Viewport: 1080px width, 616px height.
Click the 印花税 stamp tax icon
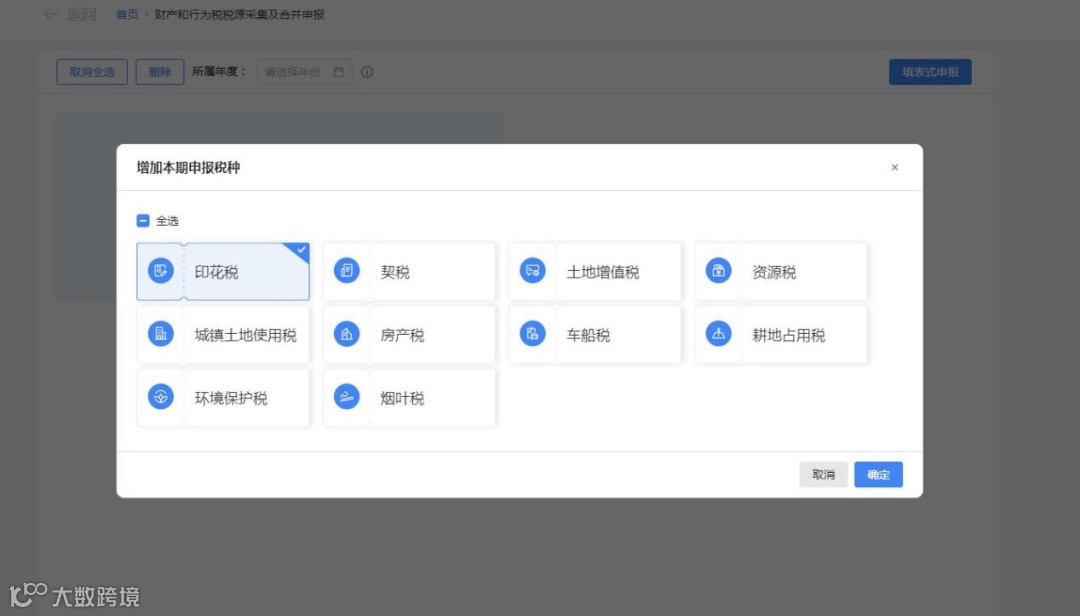160,271
